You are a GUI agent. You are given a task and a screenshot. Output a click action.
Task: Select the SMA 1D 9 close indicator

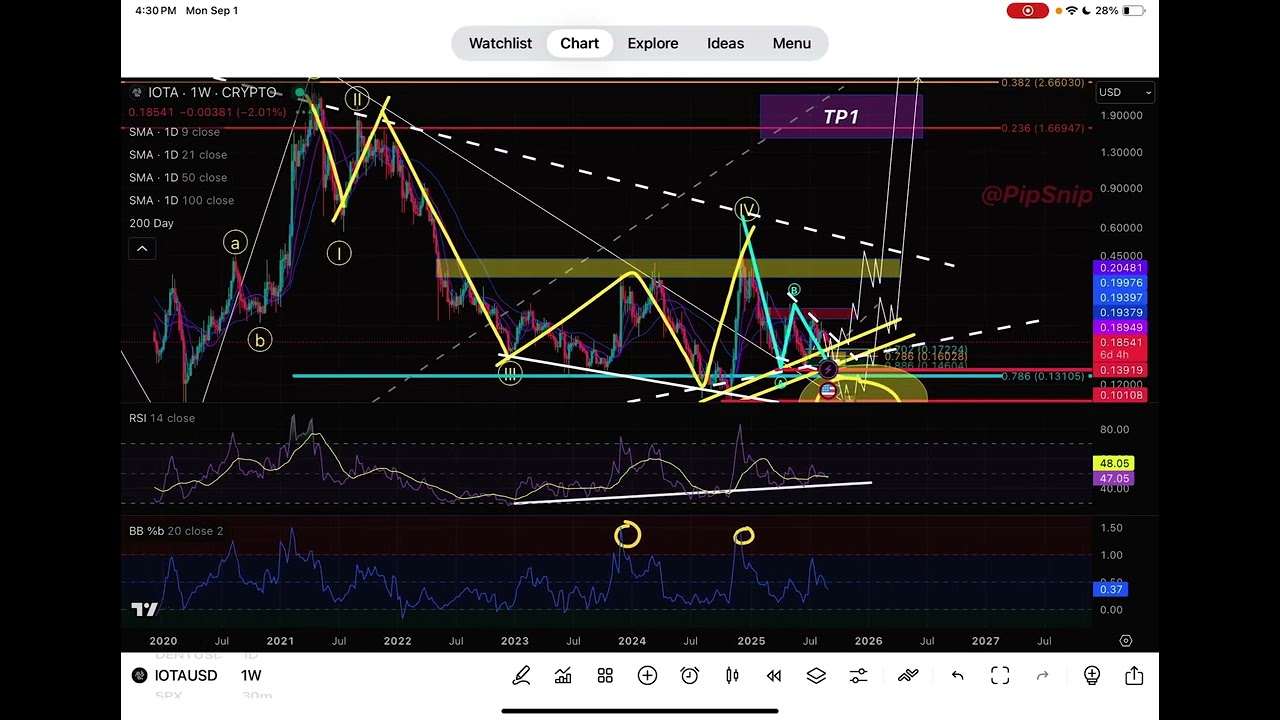pyautogui.click(x=174, y=132)
